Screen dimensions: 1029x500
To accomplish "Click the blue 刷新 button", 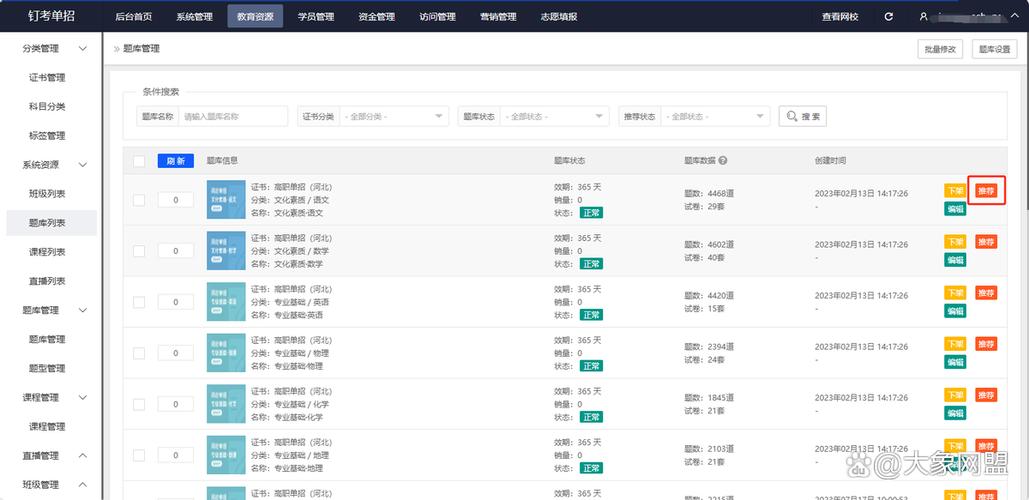I will [x=176, y=161].
